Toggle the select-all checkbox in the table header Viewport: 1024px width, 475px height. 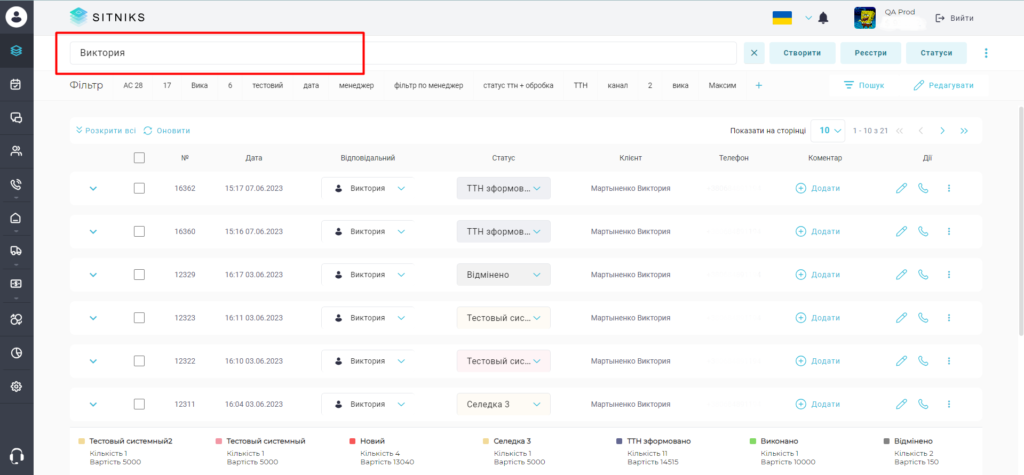click(139, 157)
